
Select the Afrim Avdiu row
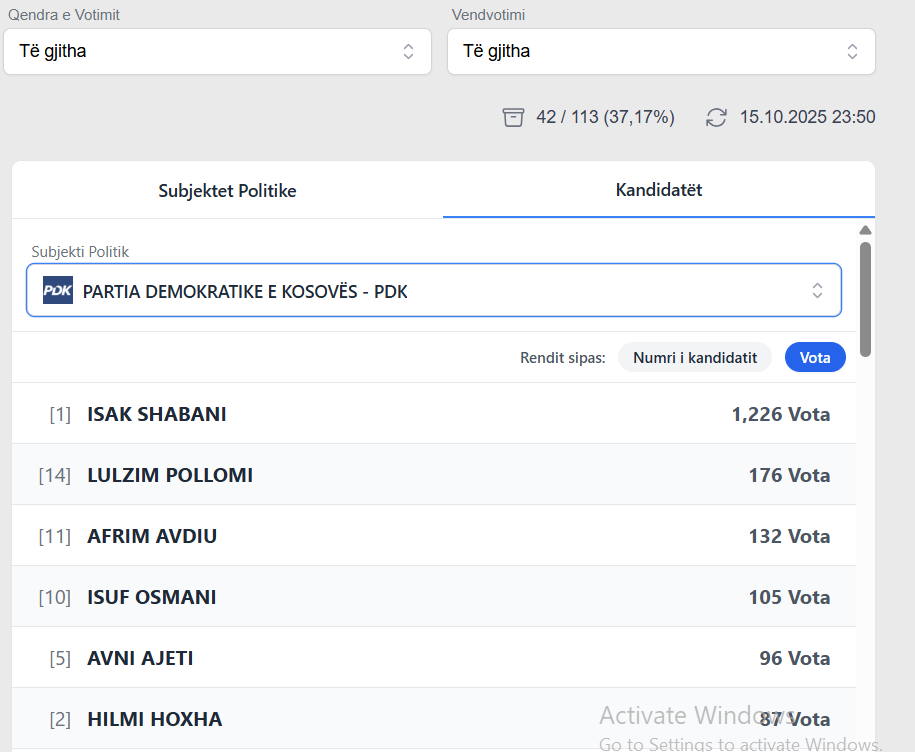[433, 536]
